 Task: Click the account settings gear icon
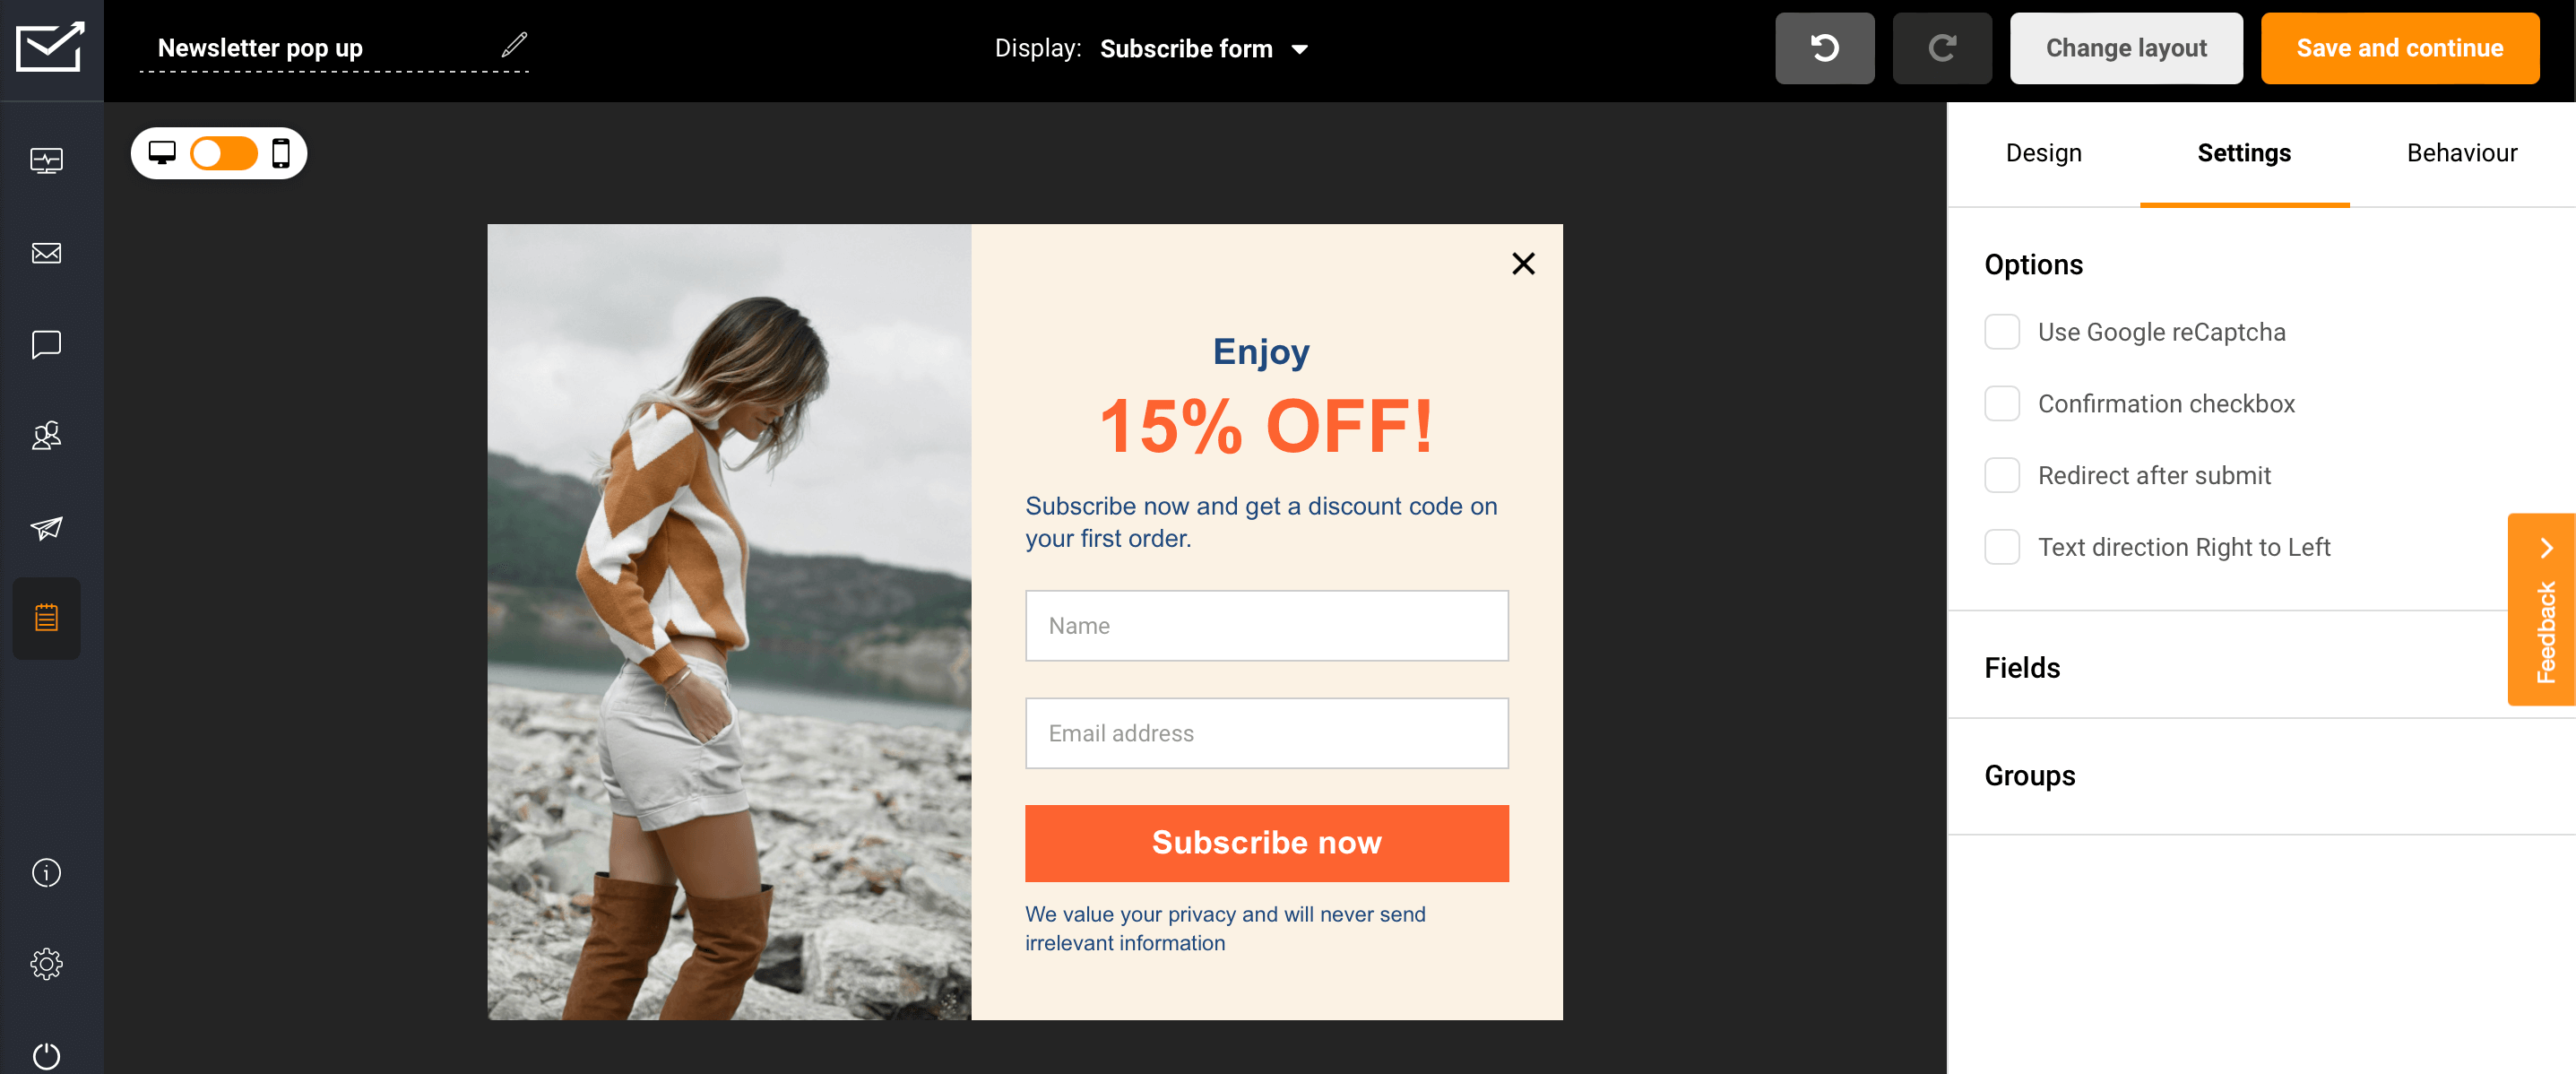click(48, 964)
